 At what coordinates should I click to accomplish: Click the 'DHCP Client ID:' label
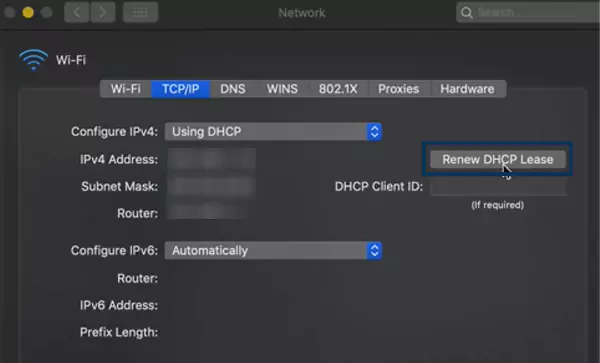(379, 187)
